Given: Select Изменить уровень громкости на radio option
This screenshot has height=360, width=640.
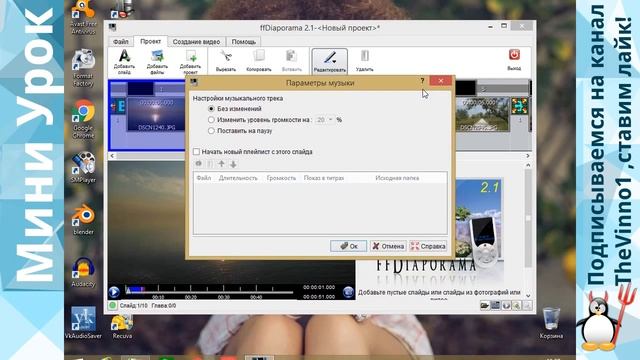Looking at the screenshot, I should (x=211, y=120).
